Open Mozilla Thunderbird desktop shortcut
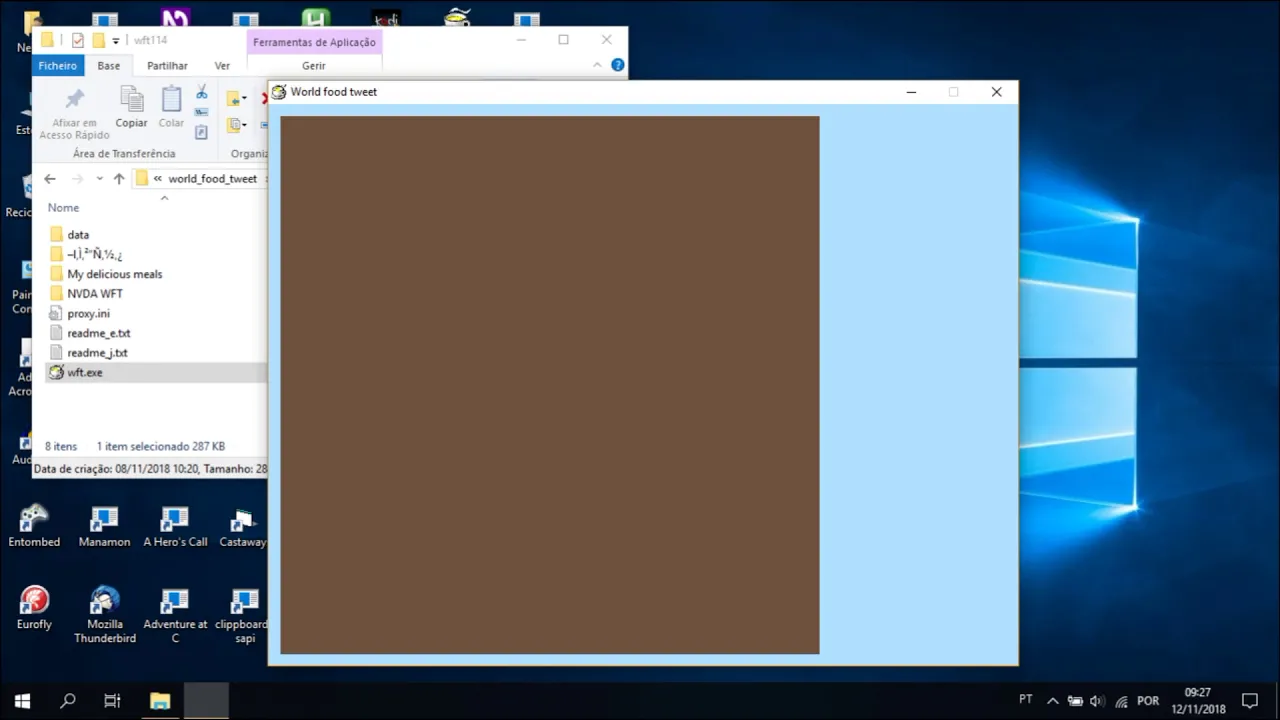The image size is (1280, 720). coord(104,615)
